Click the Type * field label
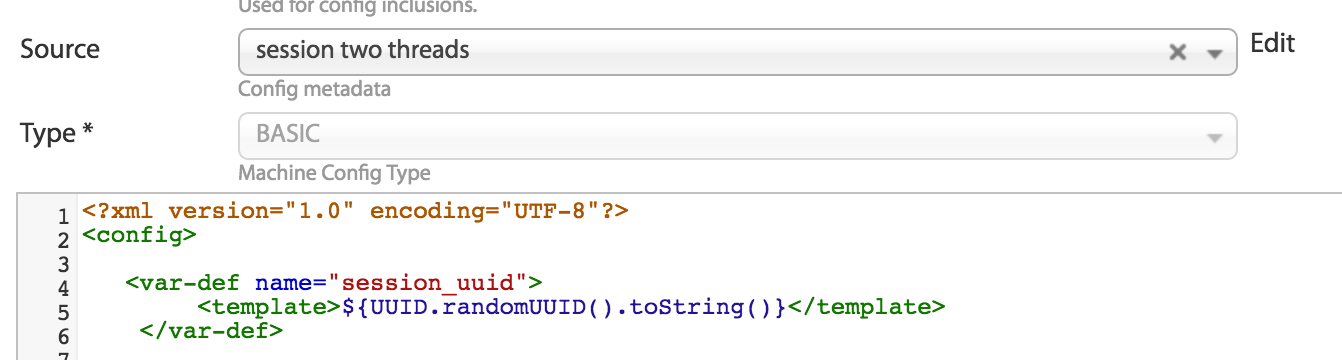 (x=57, y=133)
